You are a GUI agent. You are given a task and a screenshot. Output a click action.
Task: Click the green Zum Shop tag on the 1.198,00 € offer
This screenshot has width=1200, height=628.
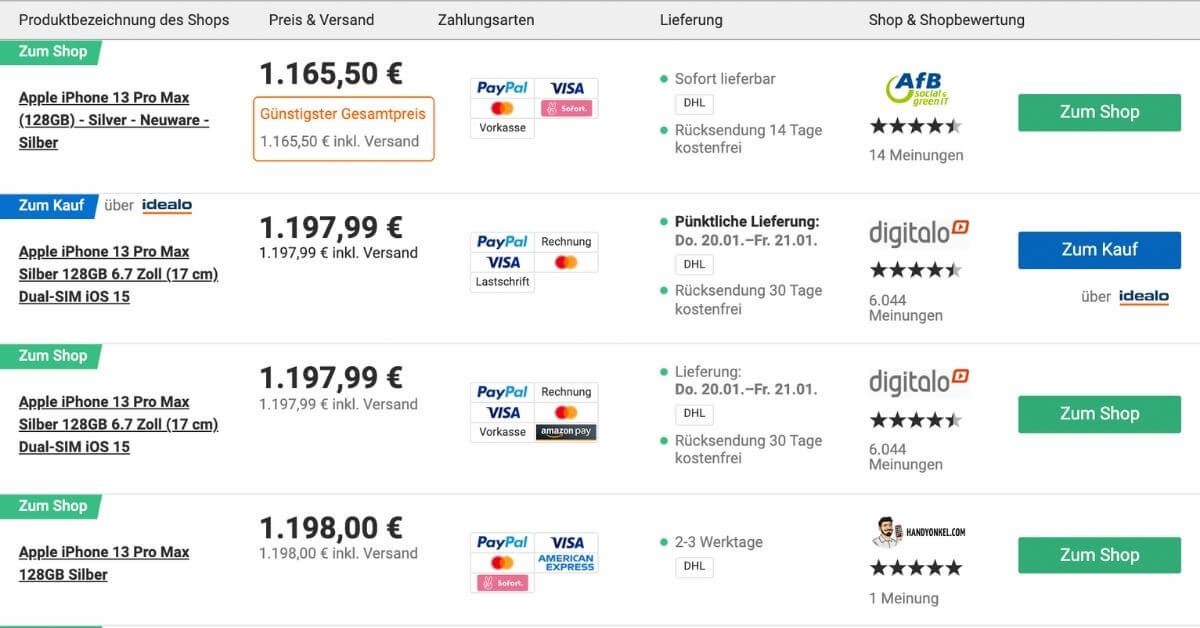tap(54, 506)
